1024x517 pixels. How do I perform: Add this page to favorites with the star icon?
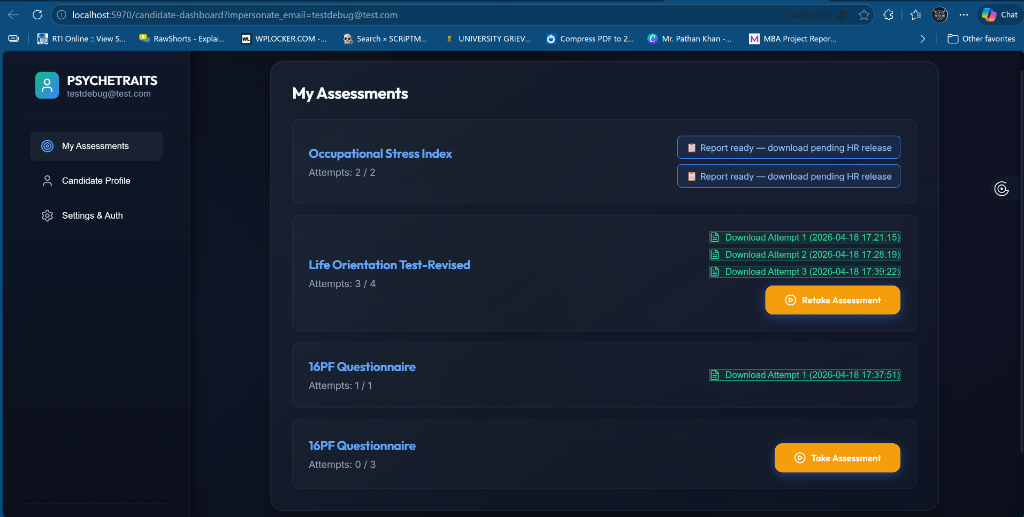864,14
